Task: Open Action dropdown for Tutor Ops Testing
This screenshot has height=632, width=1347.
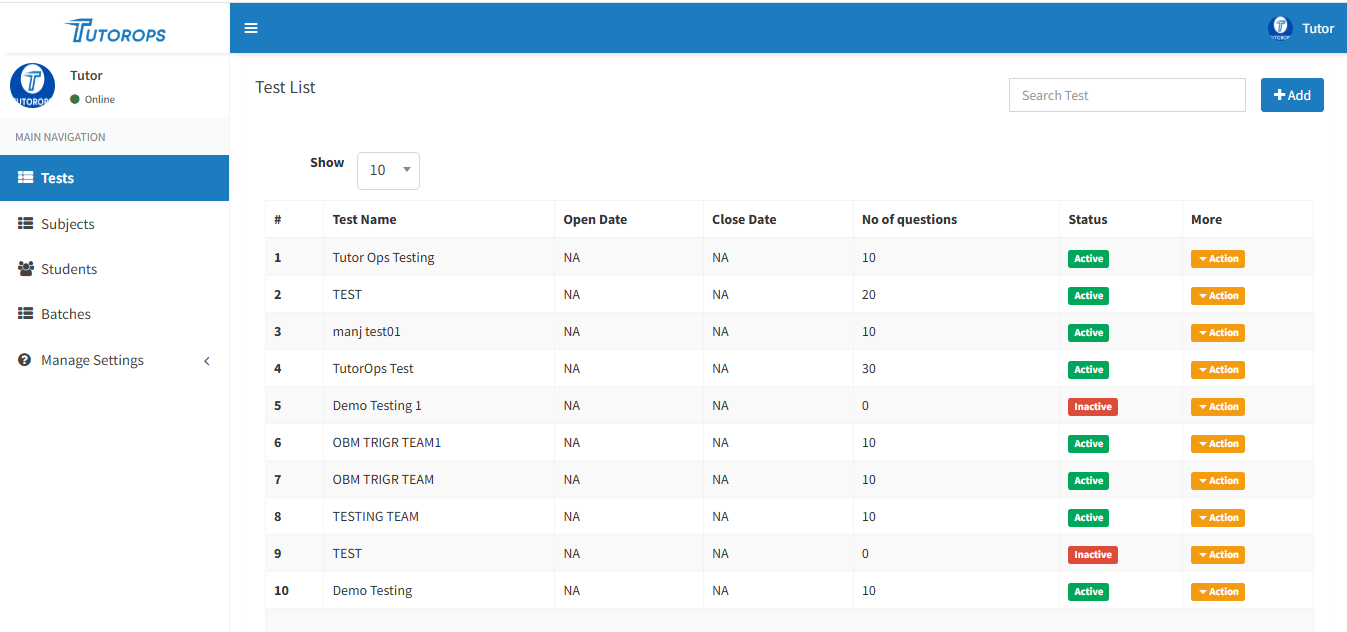Action: click(x=1217, y=259)
